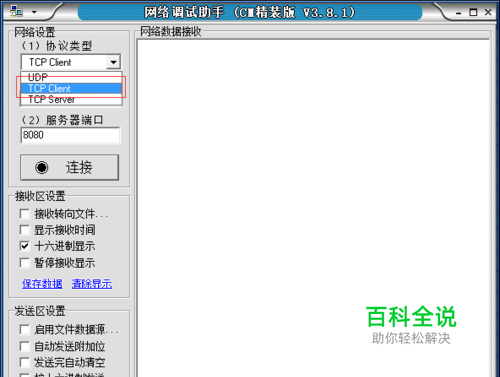Toggle 自动发送附加位 checkbox
Image resolution: width=500 pixels, height=377 pixels.
[25, 346]
